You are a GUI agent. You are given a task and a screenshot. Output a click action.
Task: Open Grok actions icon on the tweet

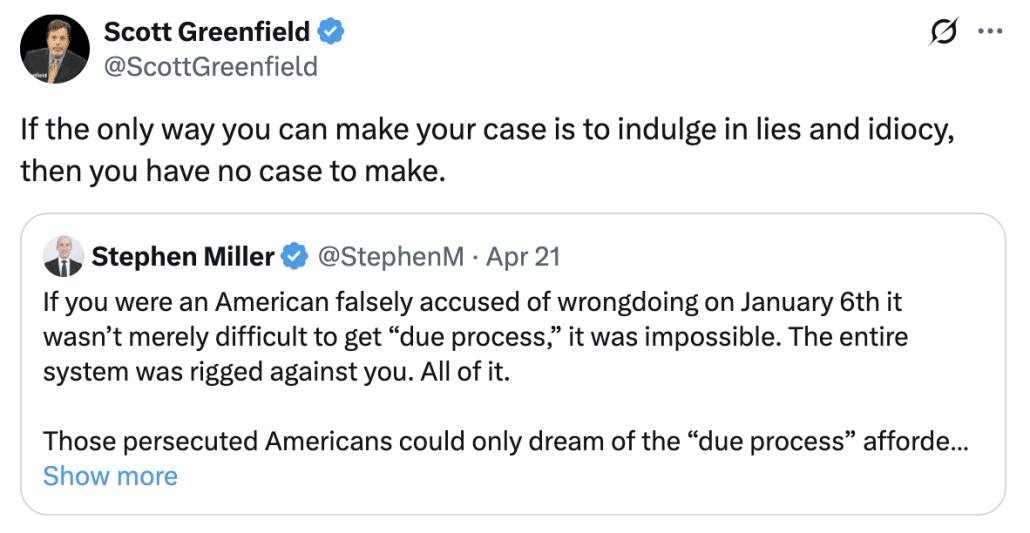tap(941, 32)
